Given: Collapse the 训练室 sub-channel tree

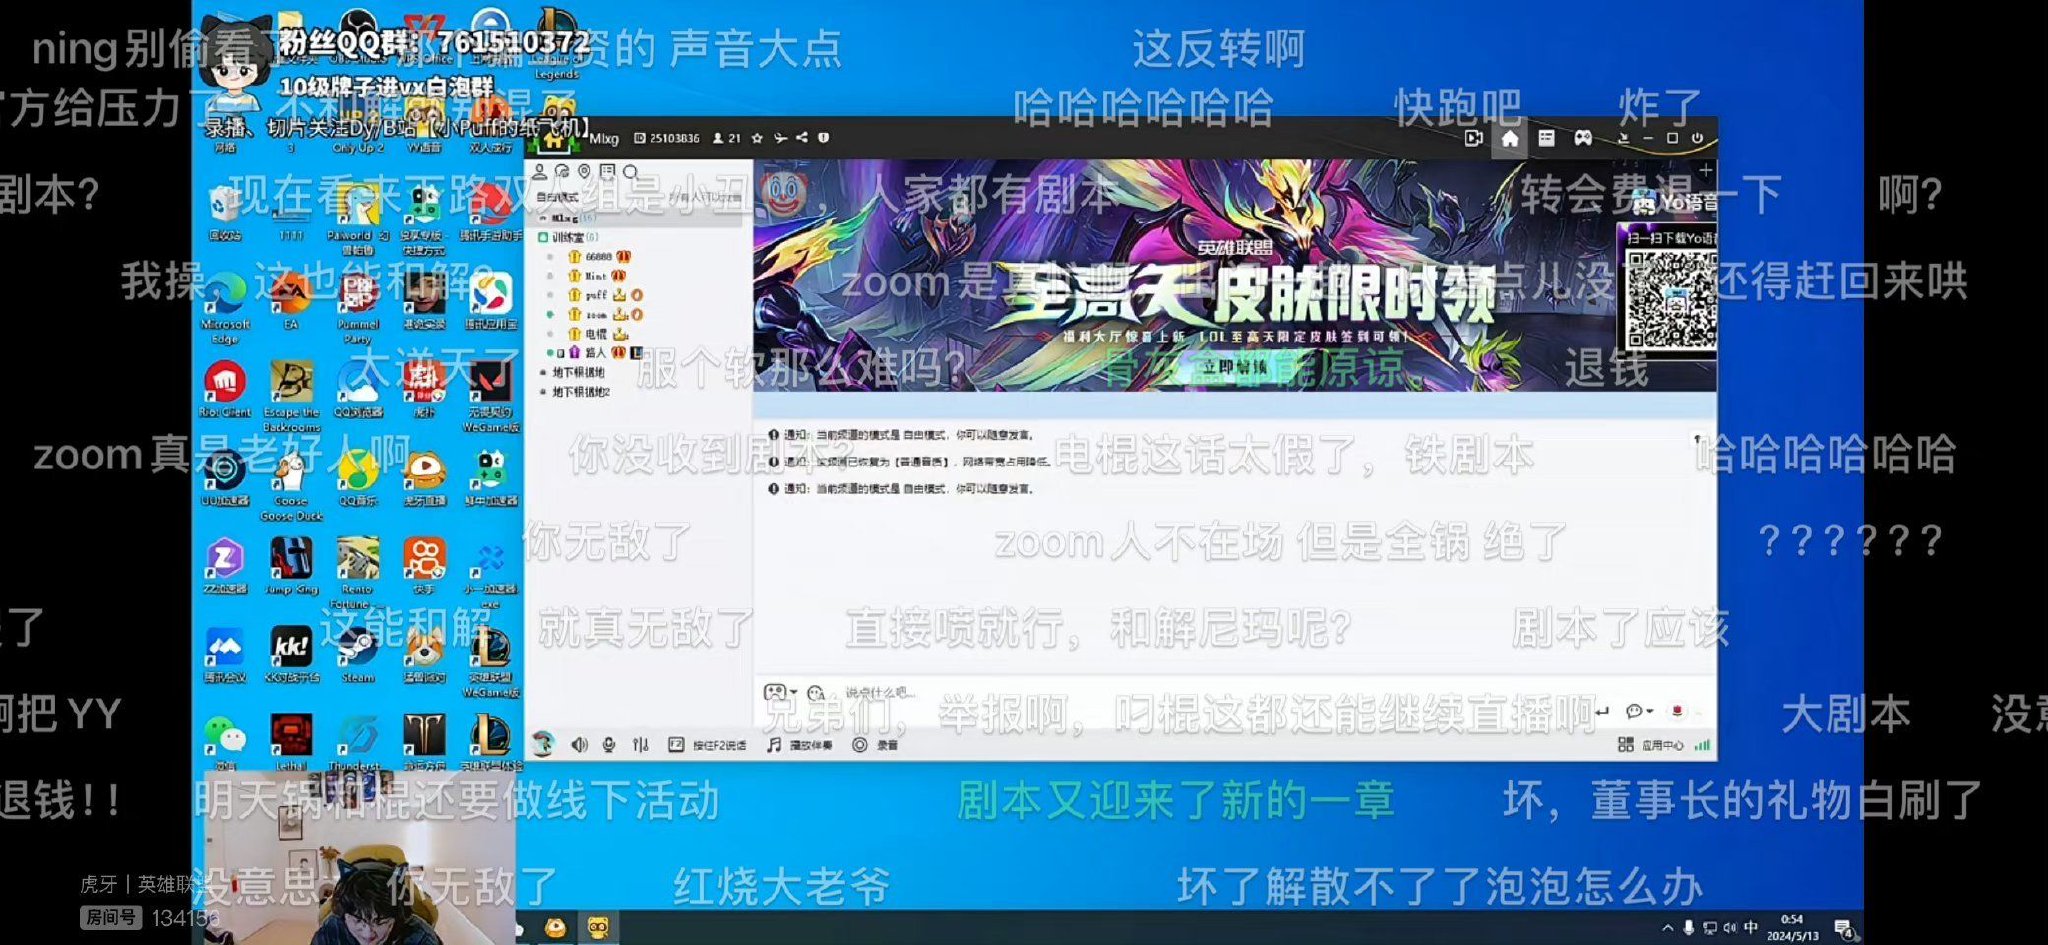Looking at the screenshot, I should tap(543, 237).
